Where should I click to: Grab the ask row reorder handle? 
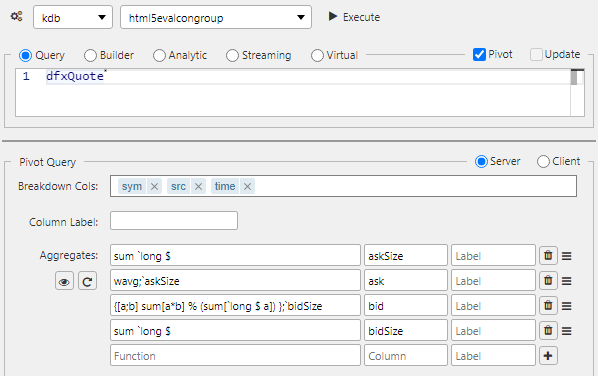[567, 281]
